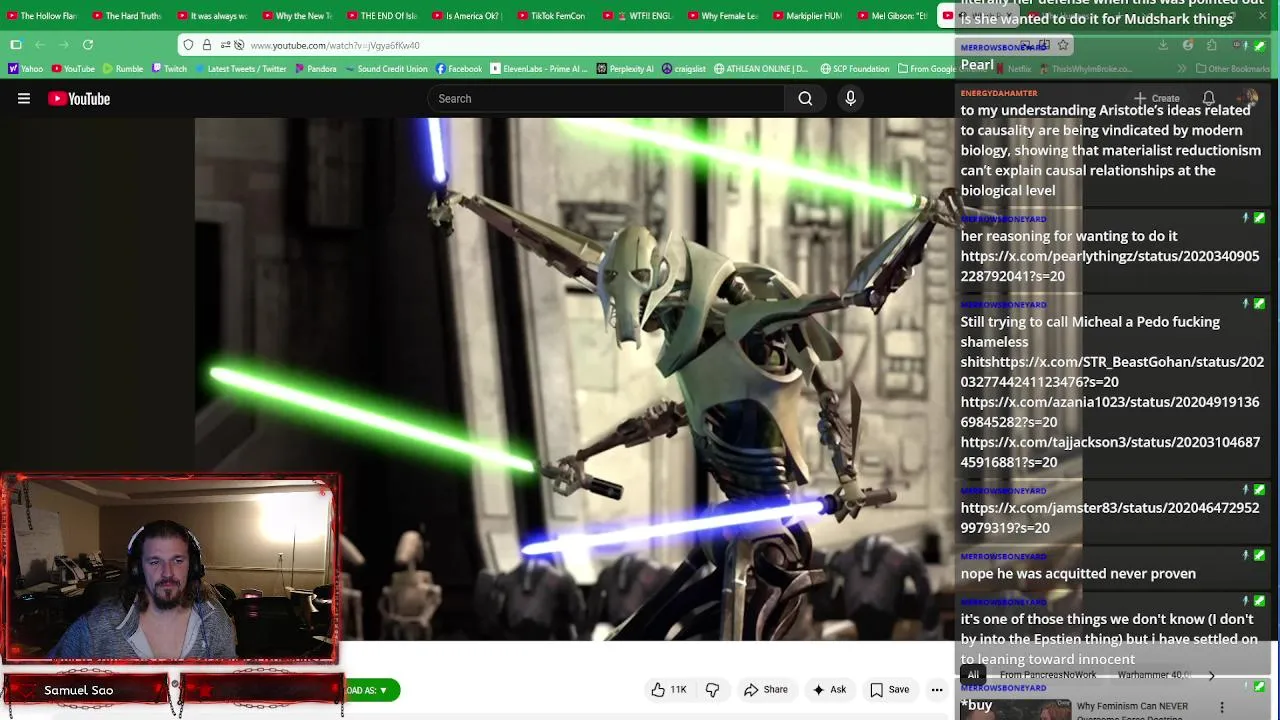Switch to Why Female Leaders tab
Image resolution: width=1280 pixels, height=720 pixels.
(723, 16)
